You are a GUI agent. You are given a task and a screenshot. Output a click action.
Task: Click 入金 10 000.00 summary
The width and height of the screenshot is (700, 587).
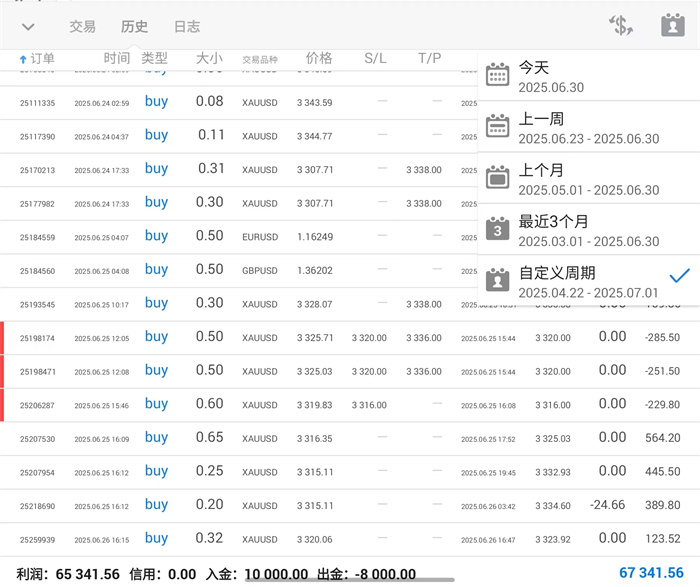pos(257,574)
